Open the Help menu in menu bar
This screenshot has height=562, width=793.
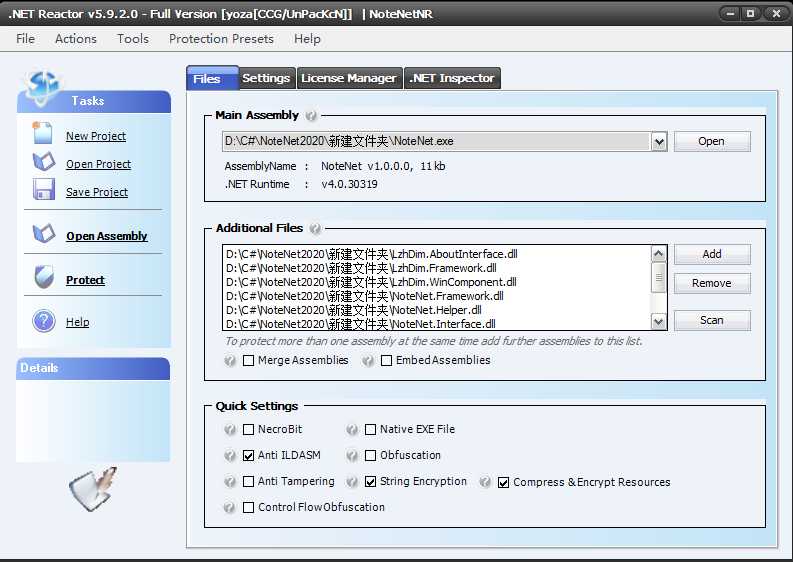point(307,39)
